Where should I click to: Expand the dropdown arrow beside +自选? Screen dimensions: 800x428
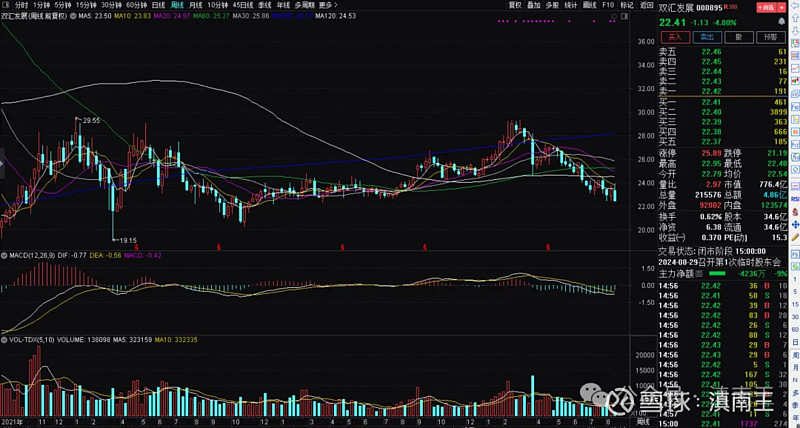click(782, 8)
